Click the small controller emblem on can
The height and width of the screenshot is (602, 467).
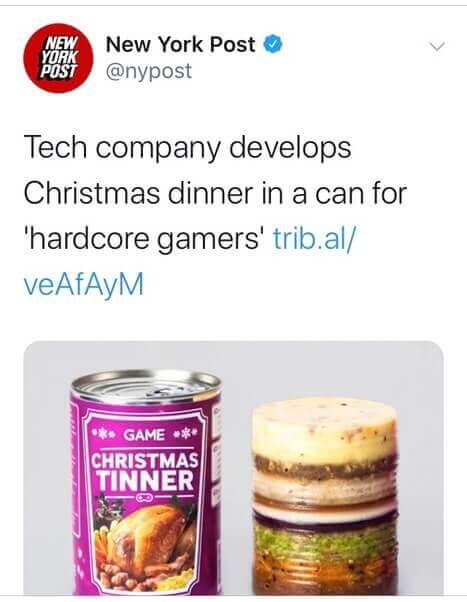pos(146,498)
